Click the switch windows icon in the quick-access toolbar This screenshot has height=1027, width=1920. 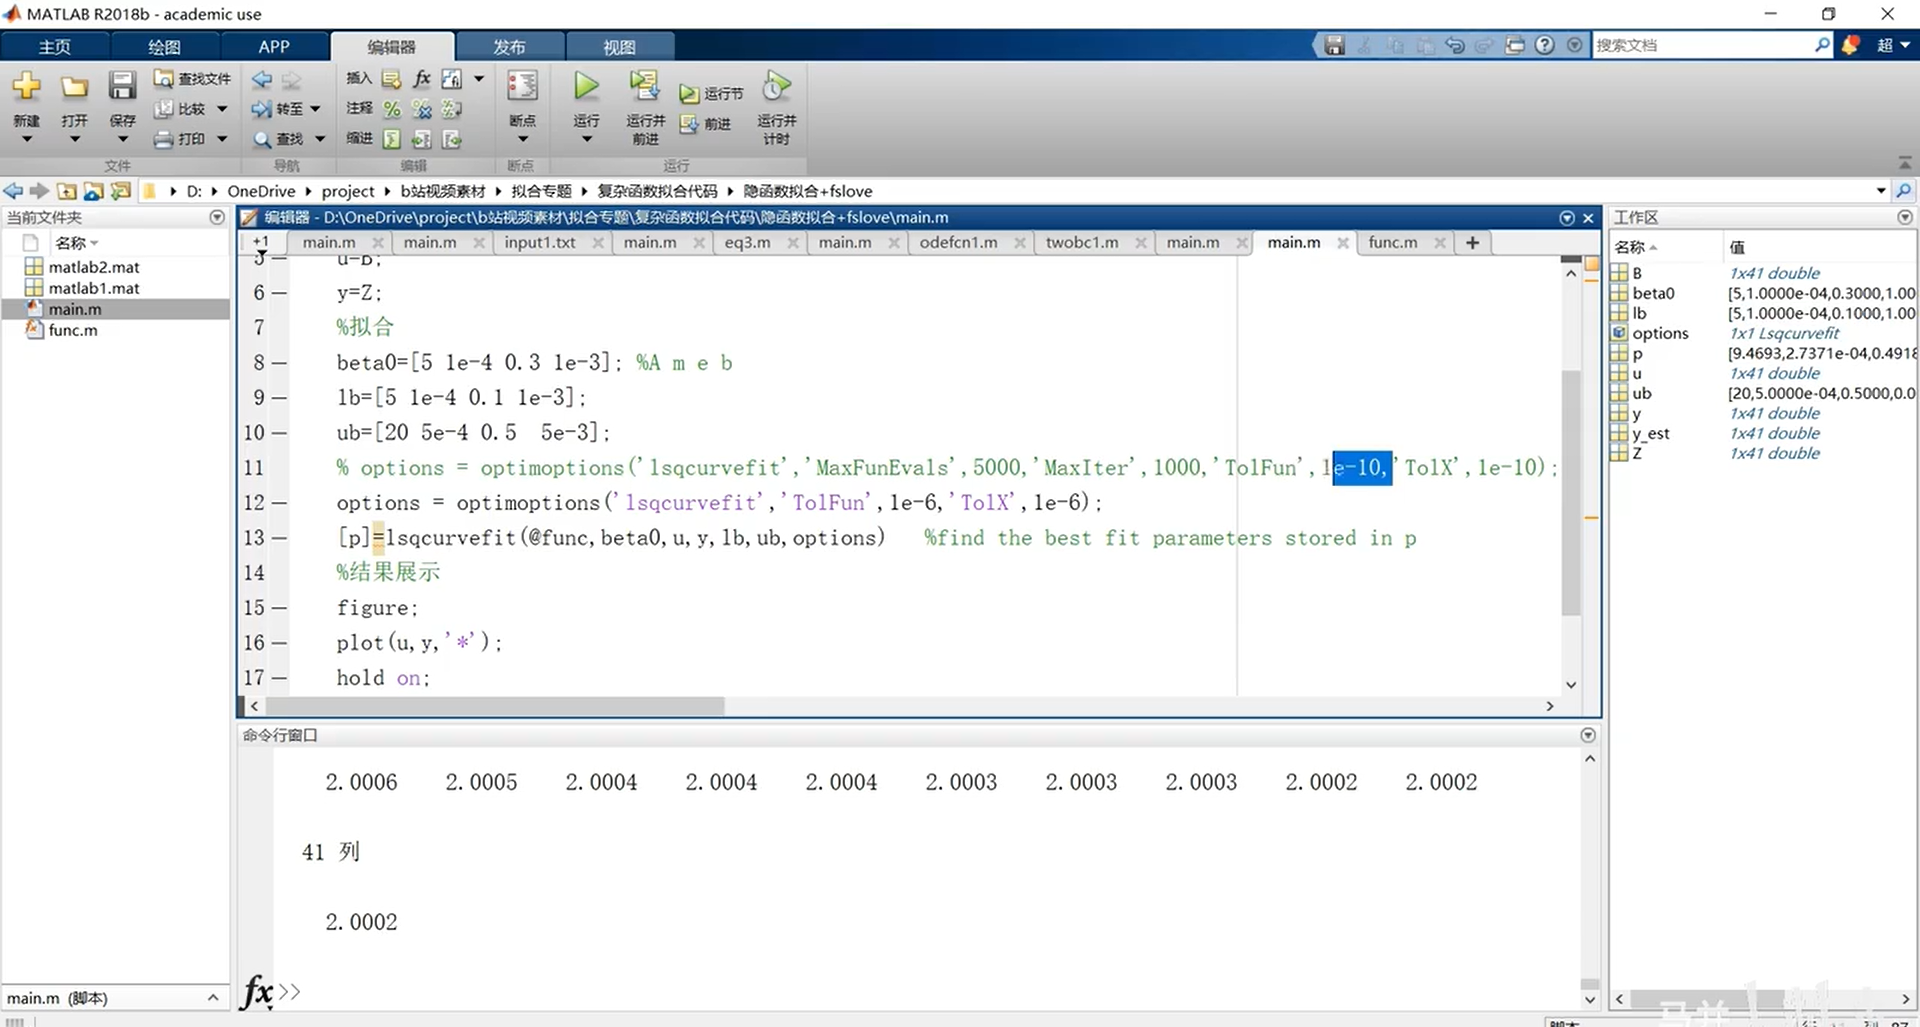pyautogui.click(x=1514, y=45)
